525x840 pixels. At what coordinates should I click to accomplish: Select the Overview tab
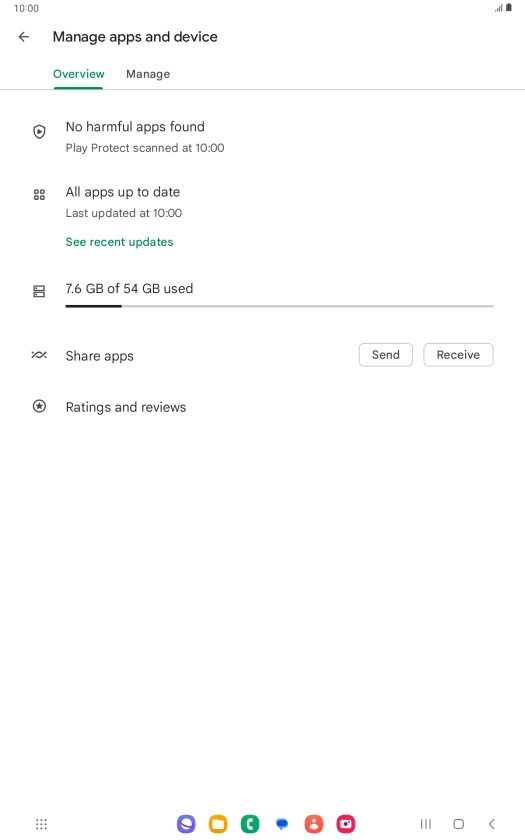78,74
